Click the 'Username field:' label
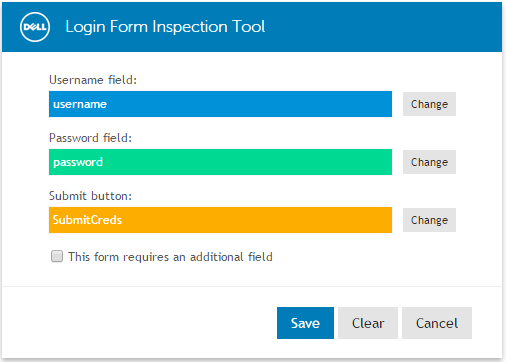 click(x=93, y=80)
